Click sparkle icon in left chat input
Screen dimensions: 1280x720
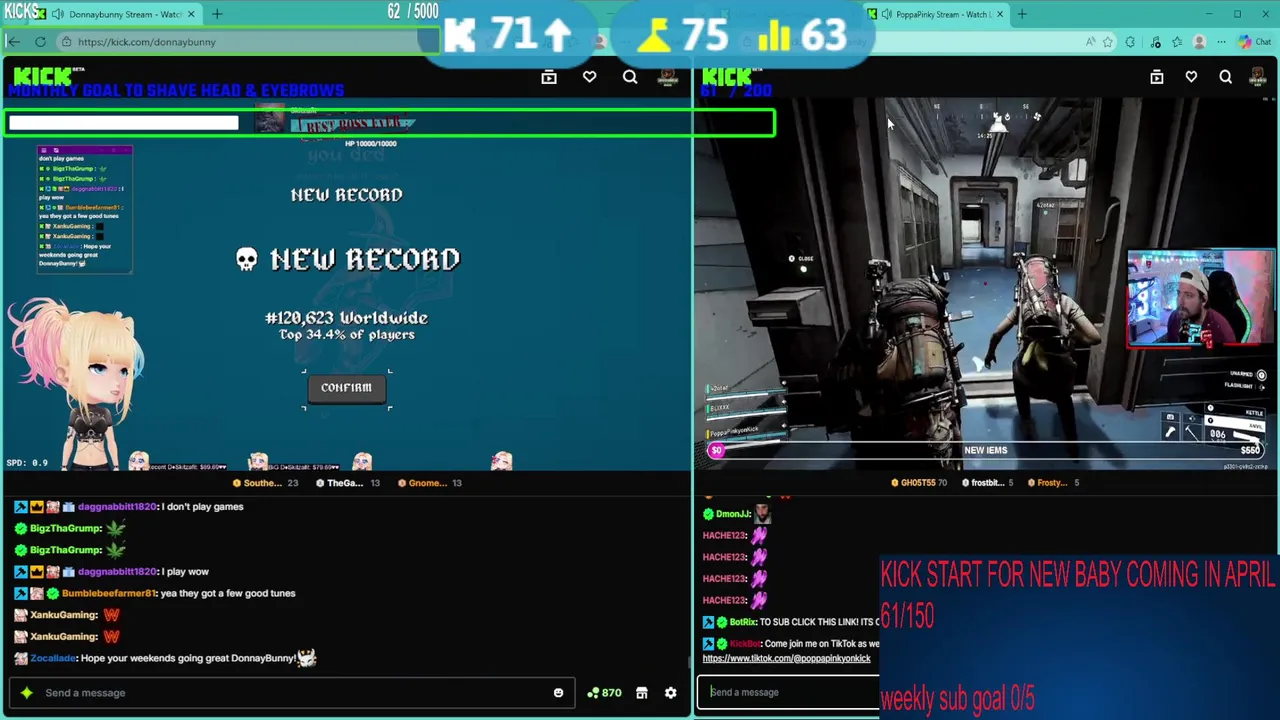[x=26, y=692]
